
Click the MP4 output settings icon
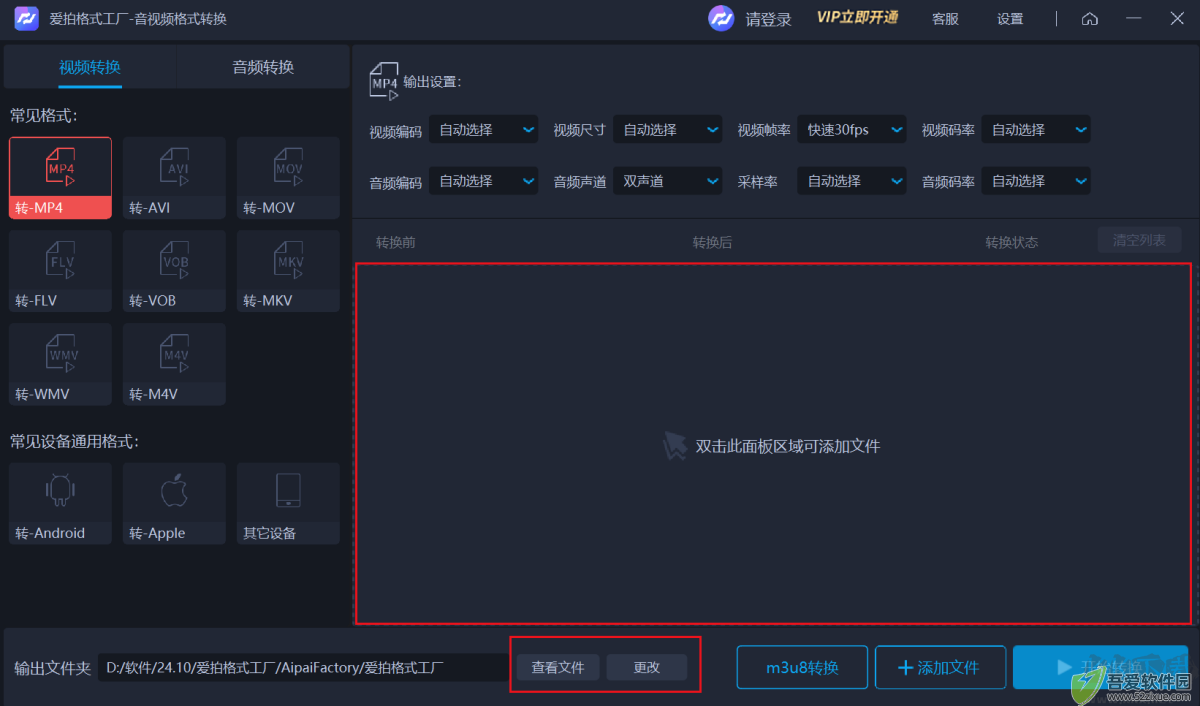click(384, 82)
